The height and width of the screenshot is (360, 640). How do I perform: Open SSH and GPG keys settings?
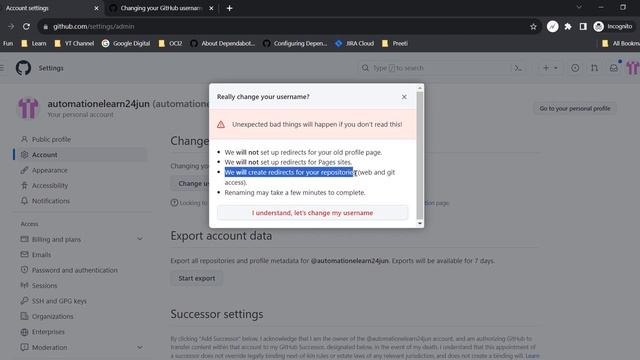(x=53, y=301)
